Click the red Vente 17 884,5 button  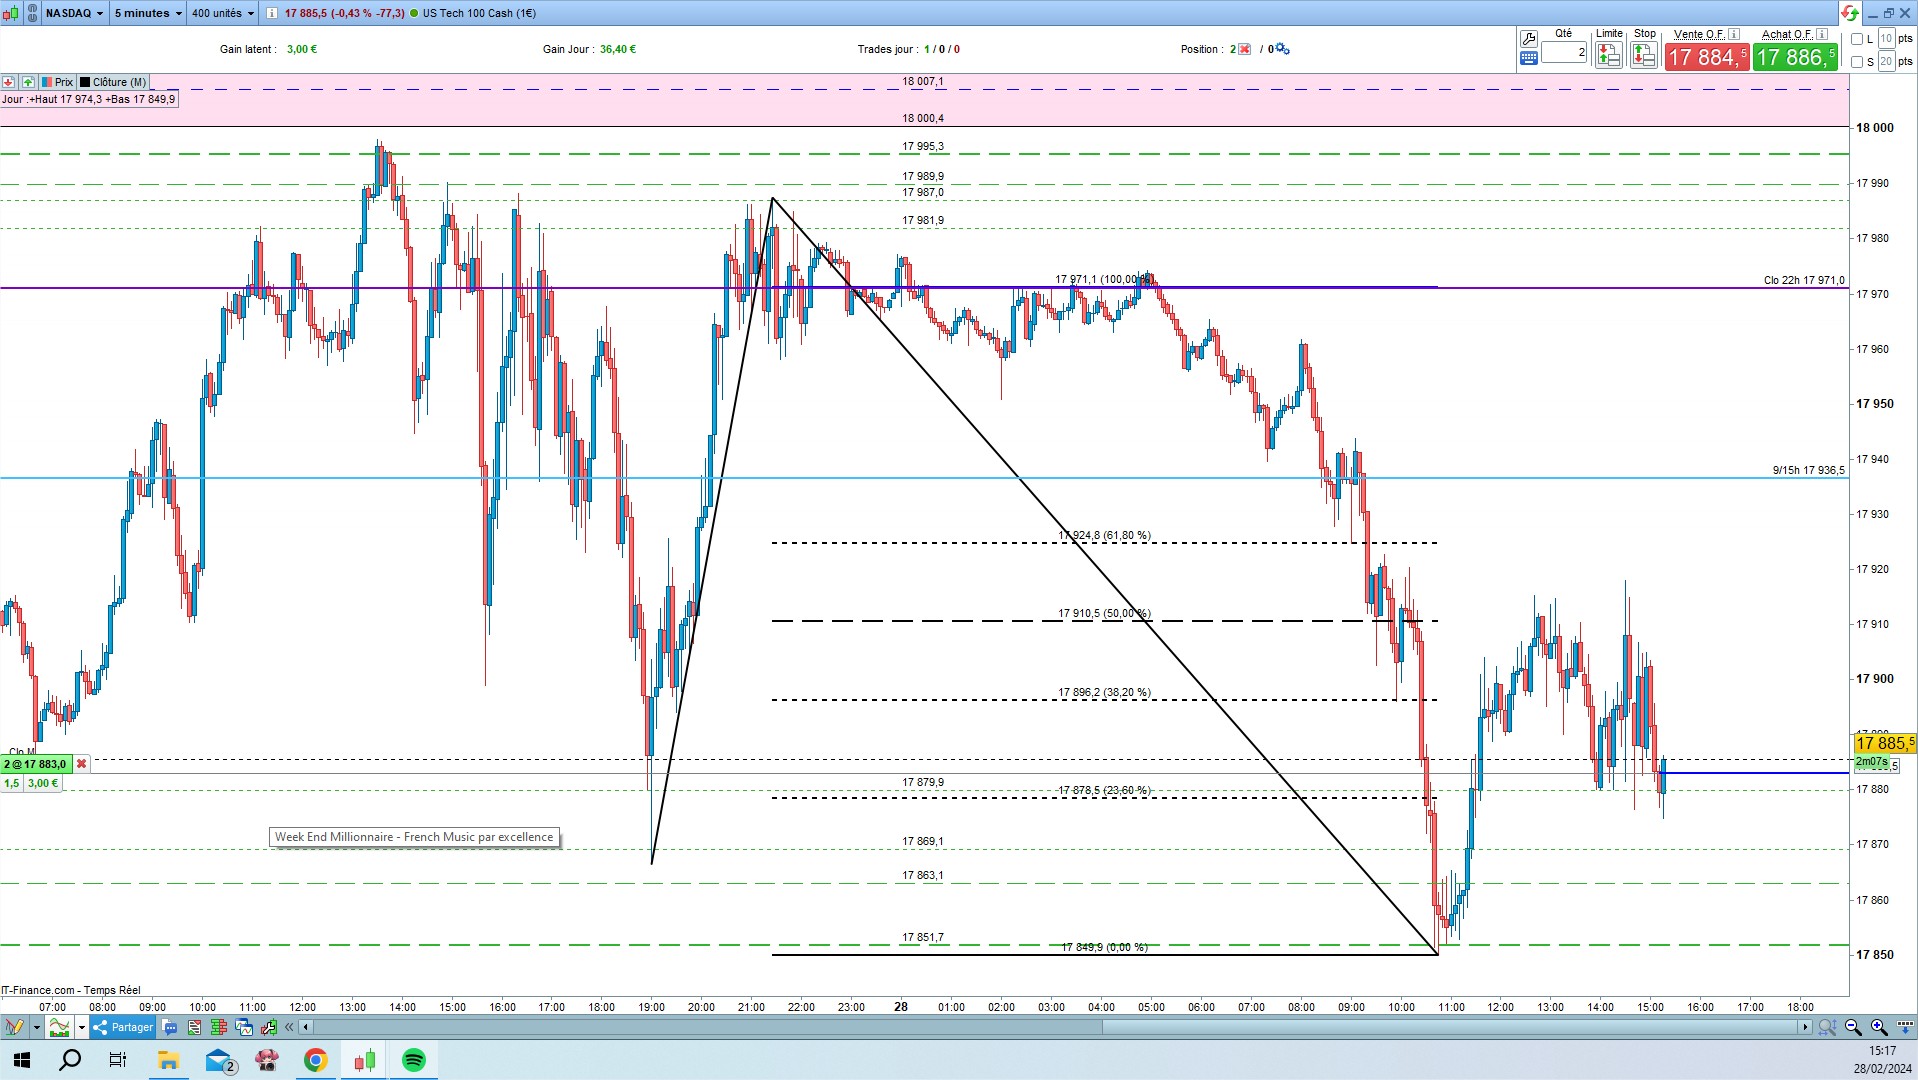(x=1707, y=57)
